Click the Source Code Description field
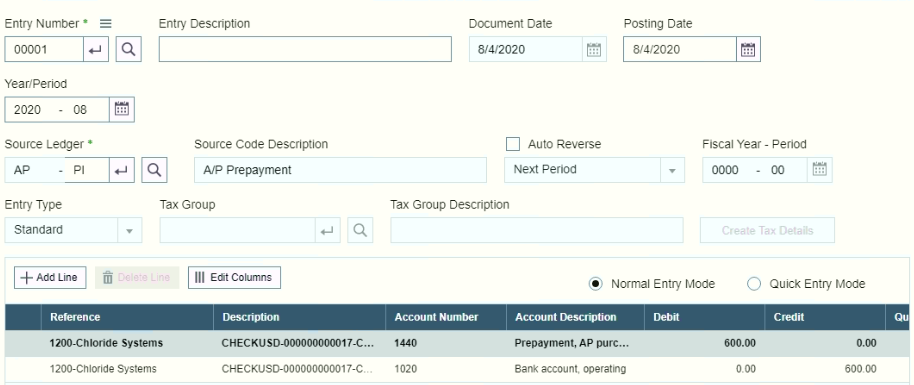The width and height of the screenshot is (914, 385). [x=340, y=170]
